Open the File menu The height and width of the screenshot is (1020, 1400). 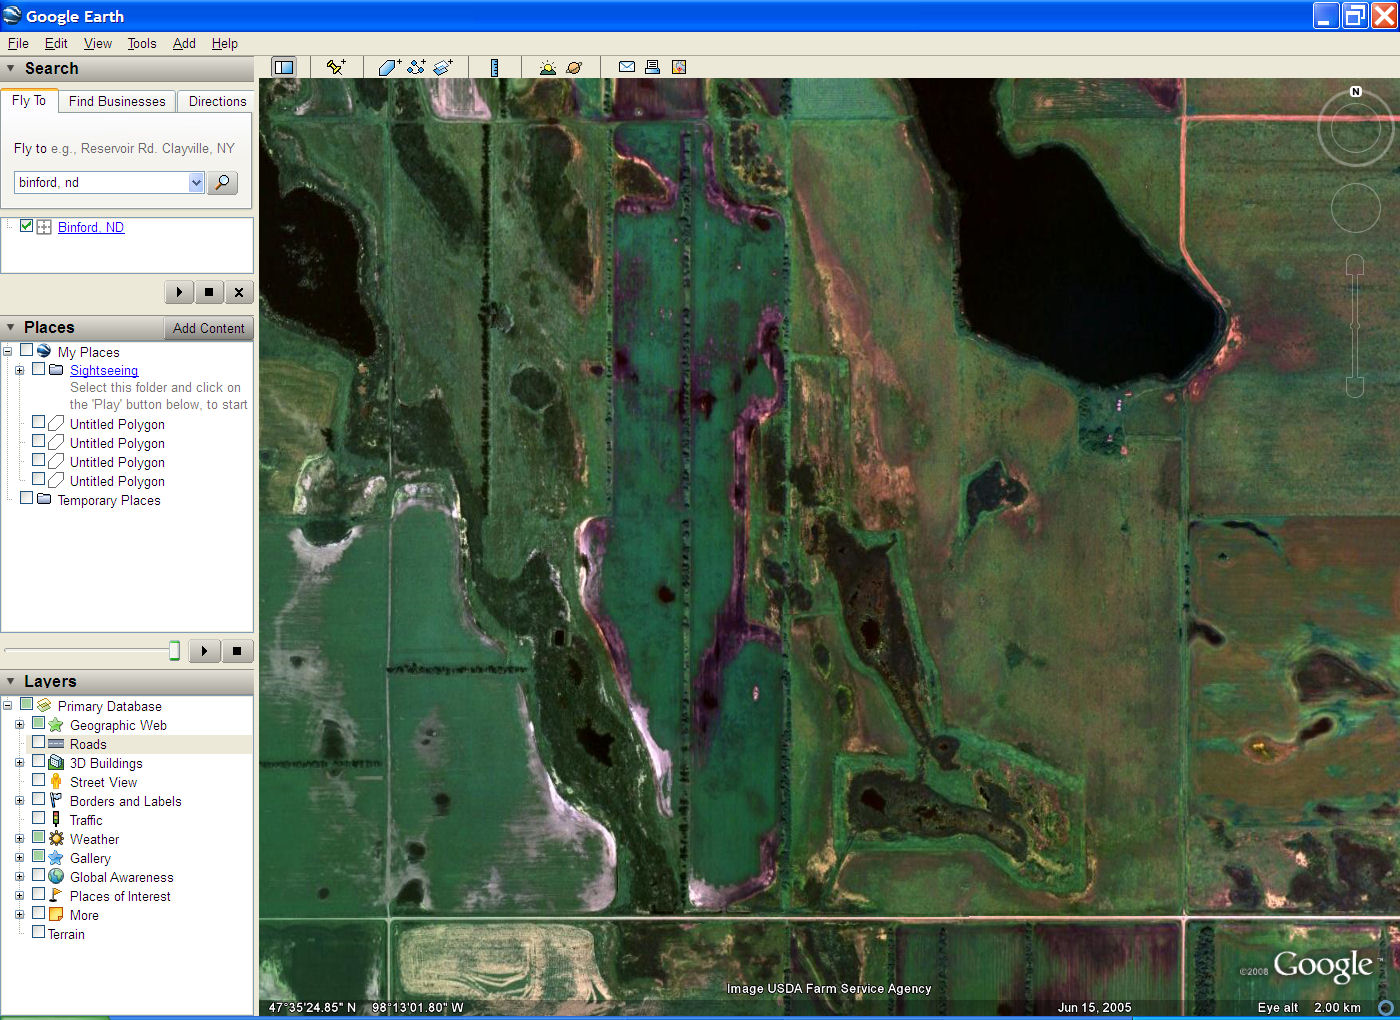coord(18,43)
